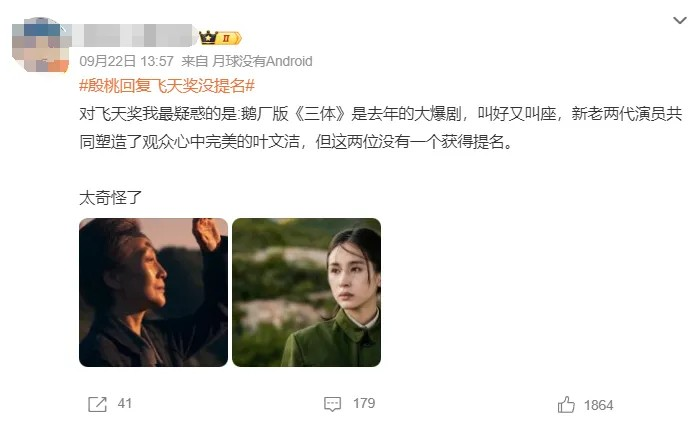Open source link 月球没有Android
The width and height of the screenshot is (696, 425).
(x=262, y=61)
